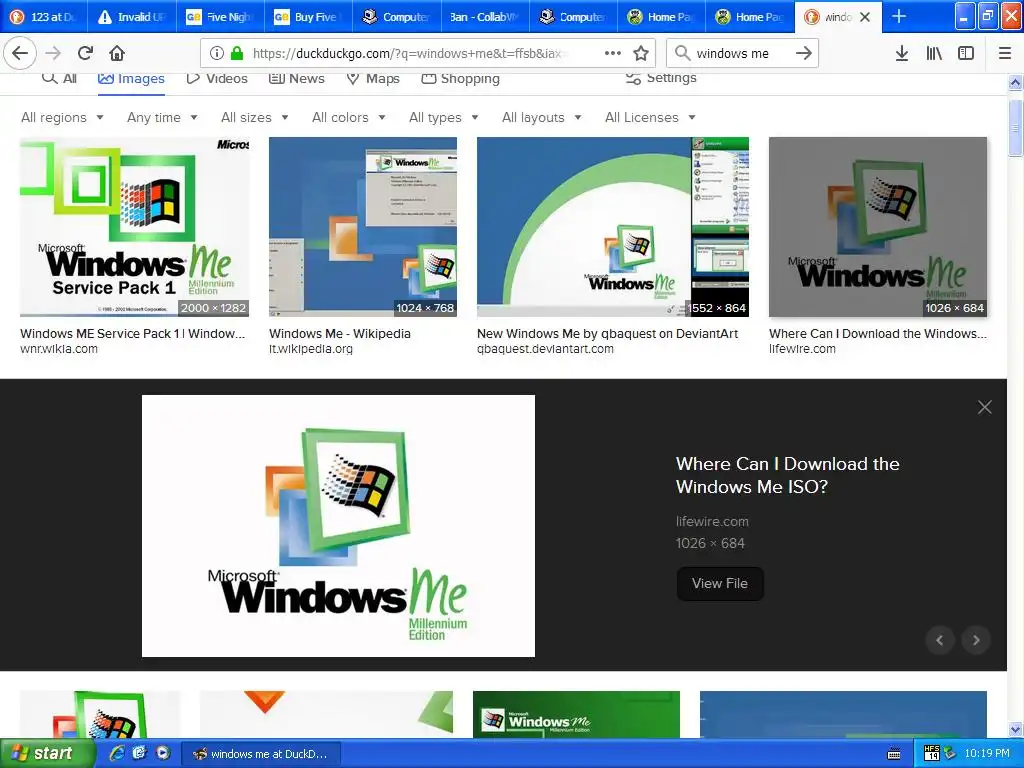The height and width of the screenshot is (768, 1024).
Task: Open the Downloads arrow icon
Action: [902, 53]
